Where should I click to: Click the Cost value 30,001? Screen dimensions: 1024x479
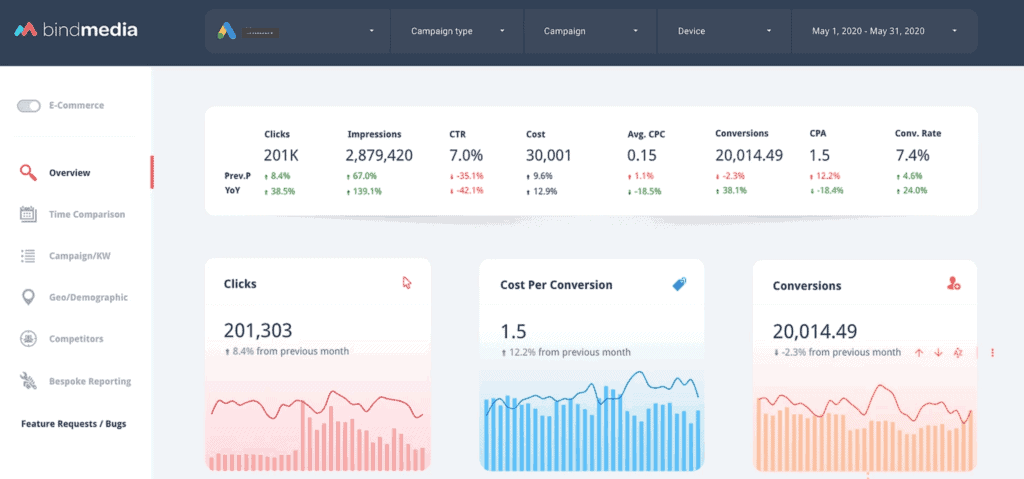[x=549, y=156]
